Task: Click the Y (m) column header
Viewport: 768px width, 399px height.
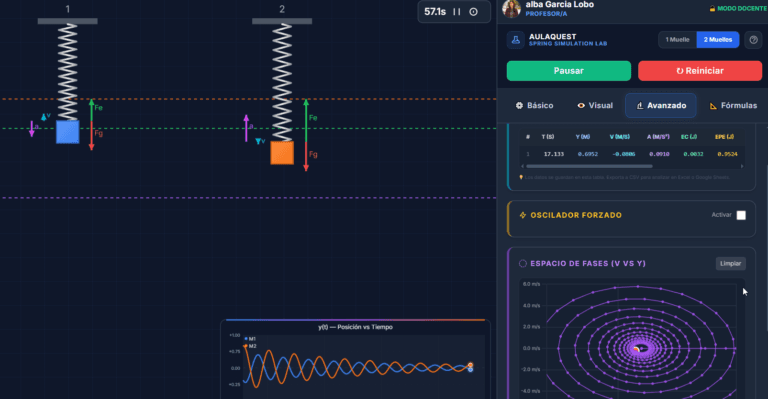Action: click(582, 137)
